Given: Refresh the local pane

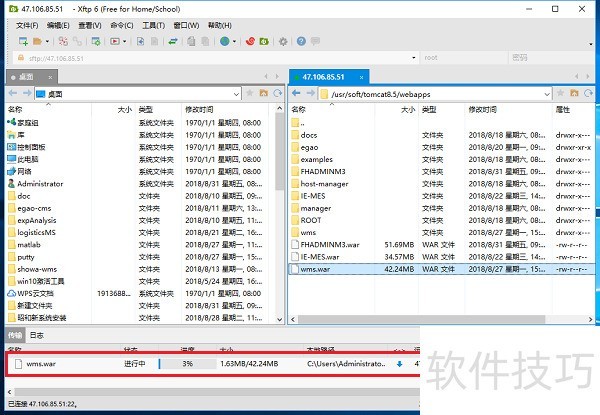Looking at the screenshot, I should tap(278, 93).
